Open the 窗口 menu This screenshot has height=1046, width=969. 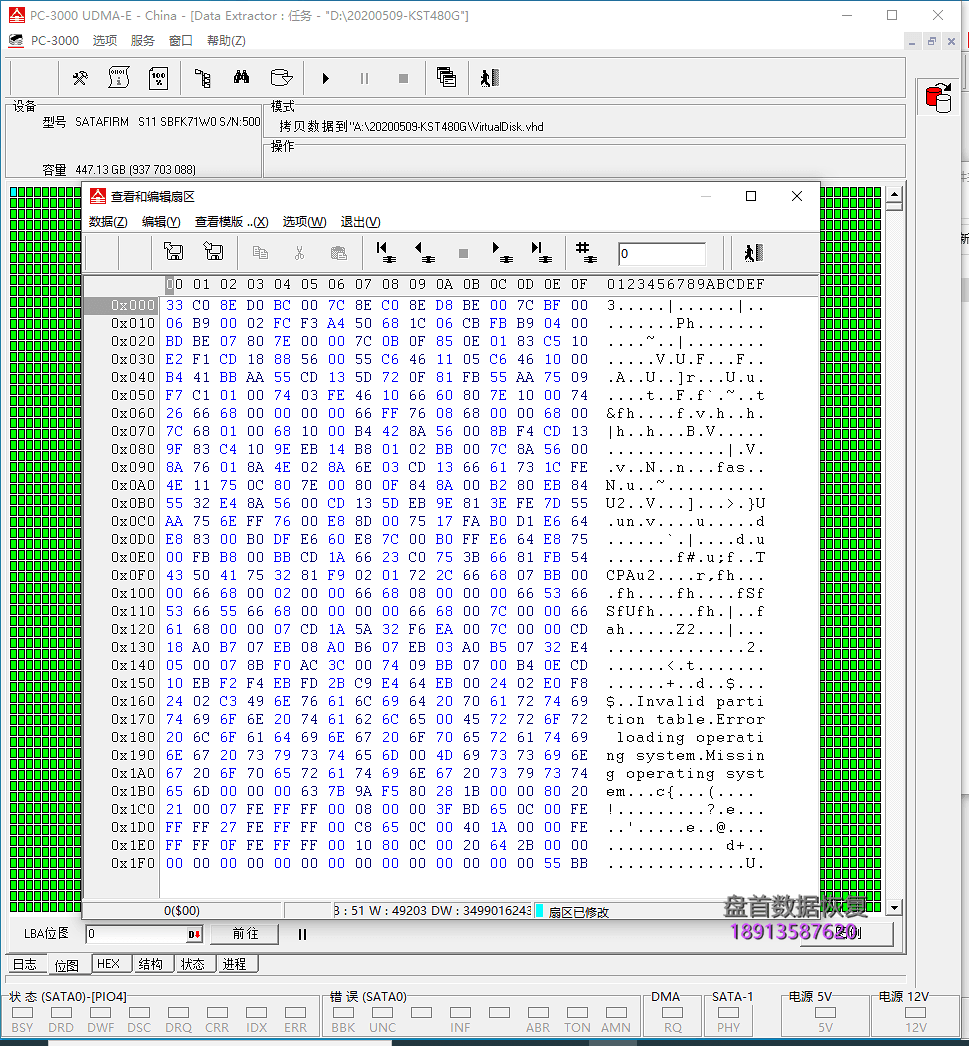pyautogui.click(x=181, y=41)
